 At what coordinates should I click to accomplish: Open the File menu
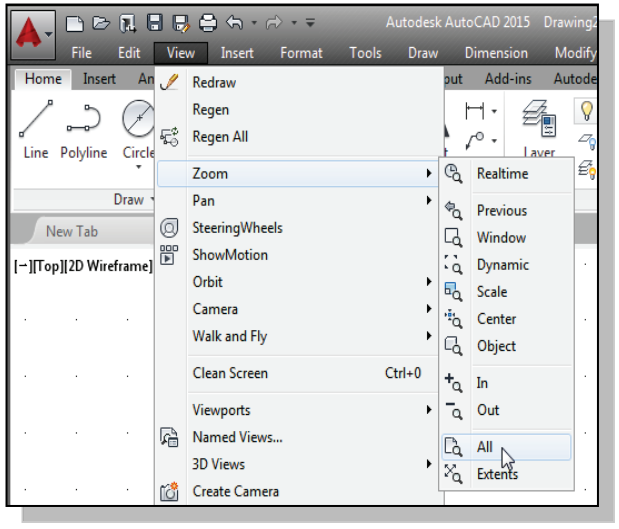(82, 53)
